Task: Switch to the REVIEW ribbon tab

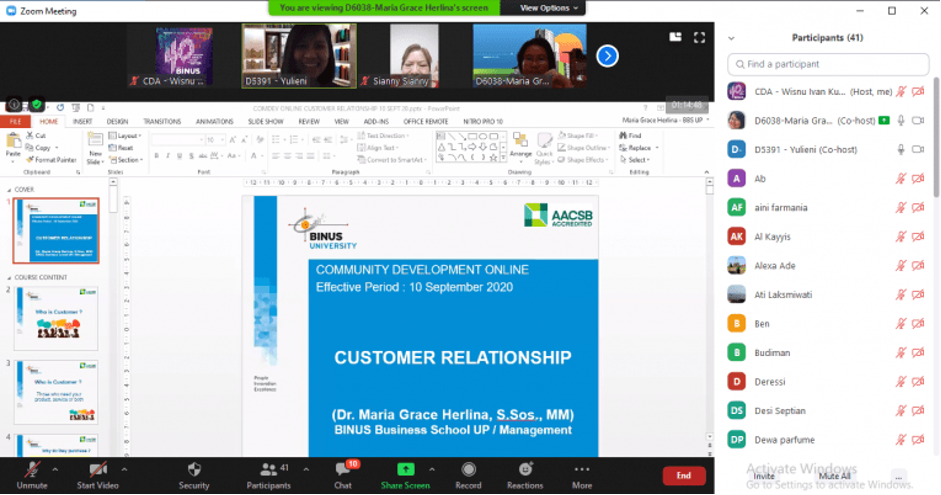Action: click(308, 121)
